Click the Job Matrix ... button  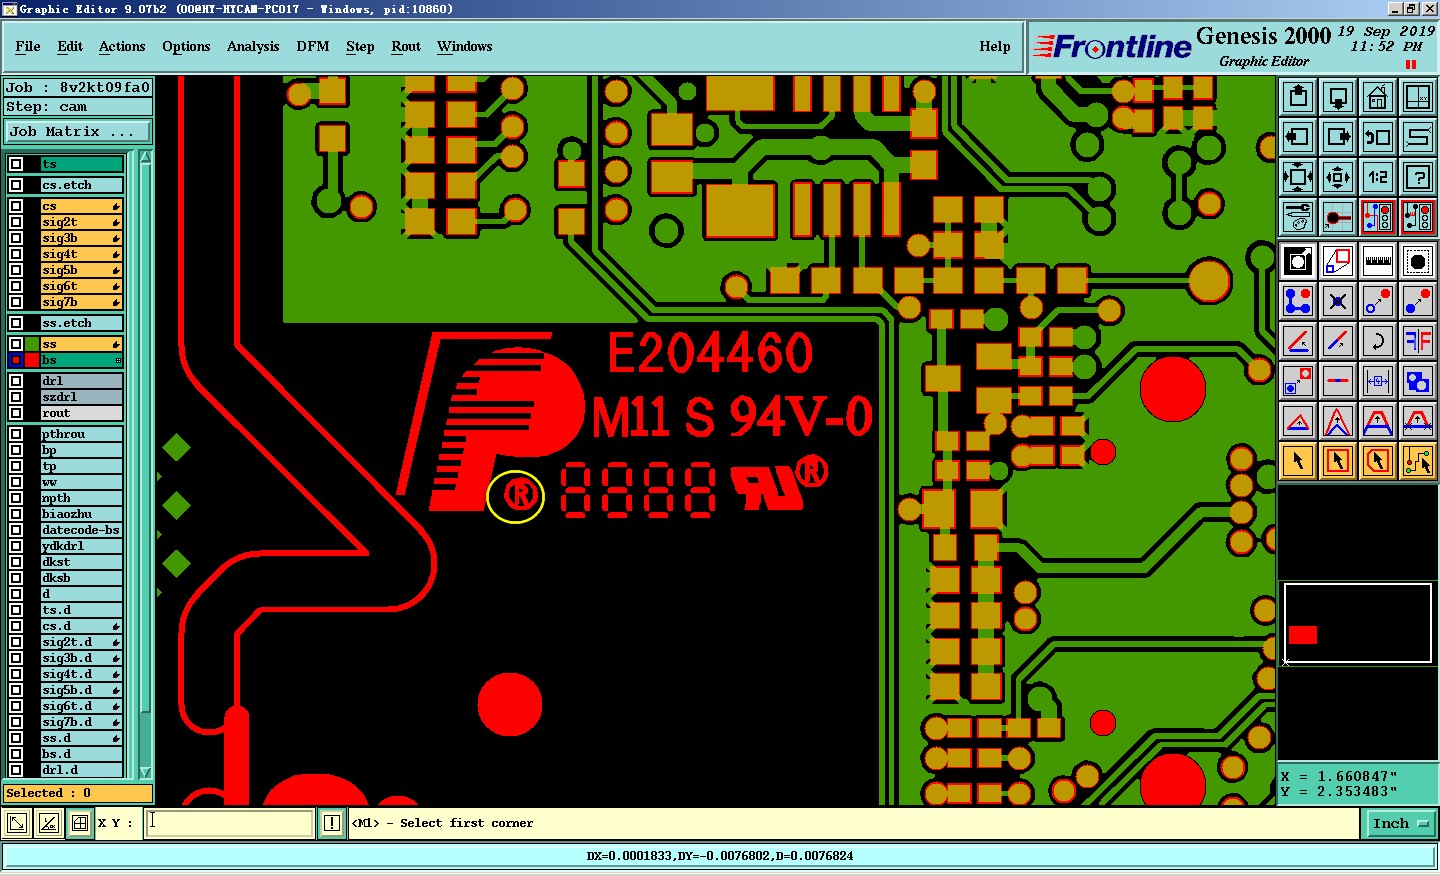tap(77, 132)
